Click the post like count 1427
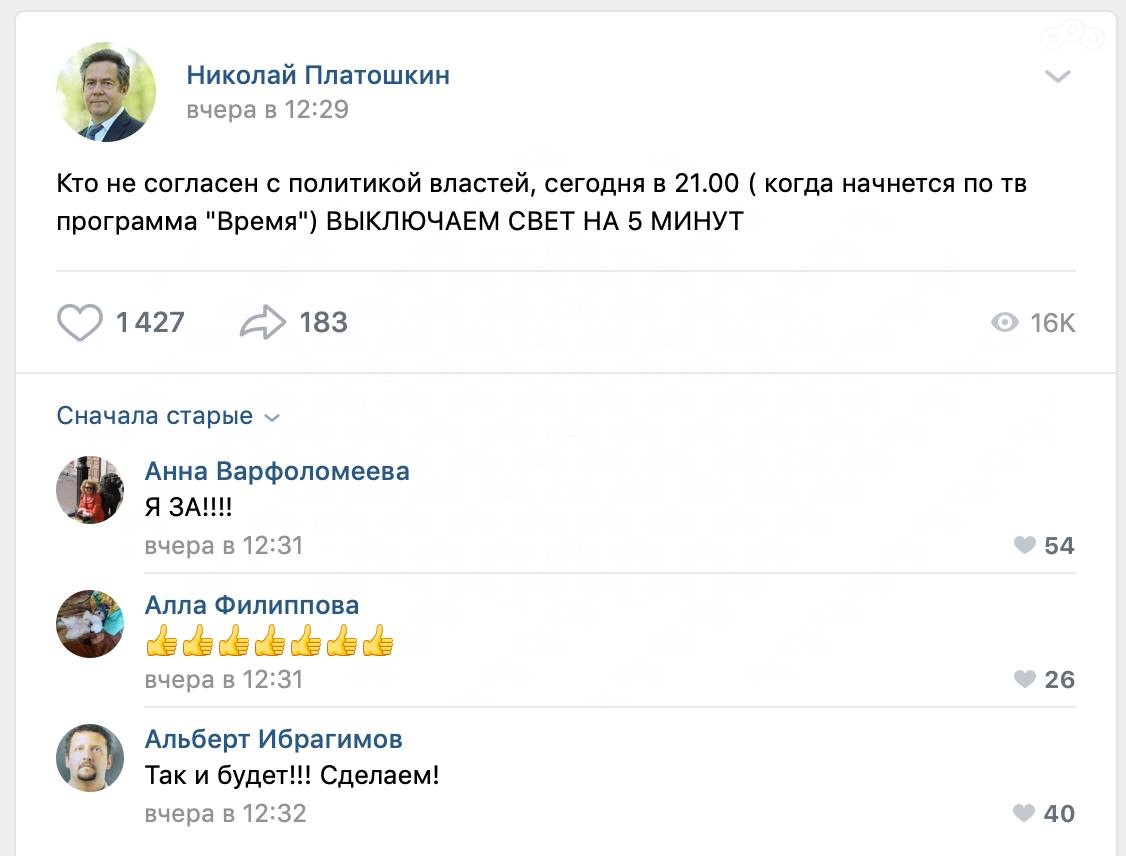 (150, 323)
